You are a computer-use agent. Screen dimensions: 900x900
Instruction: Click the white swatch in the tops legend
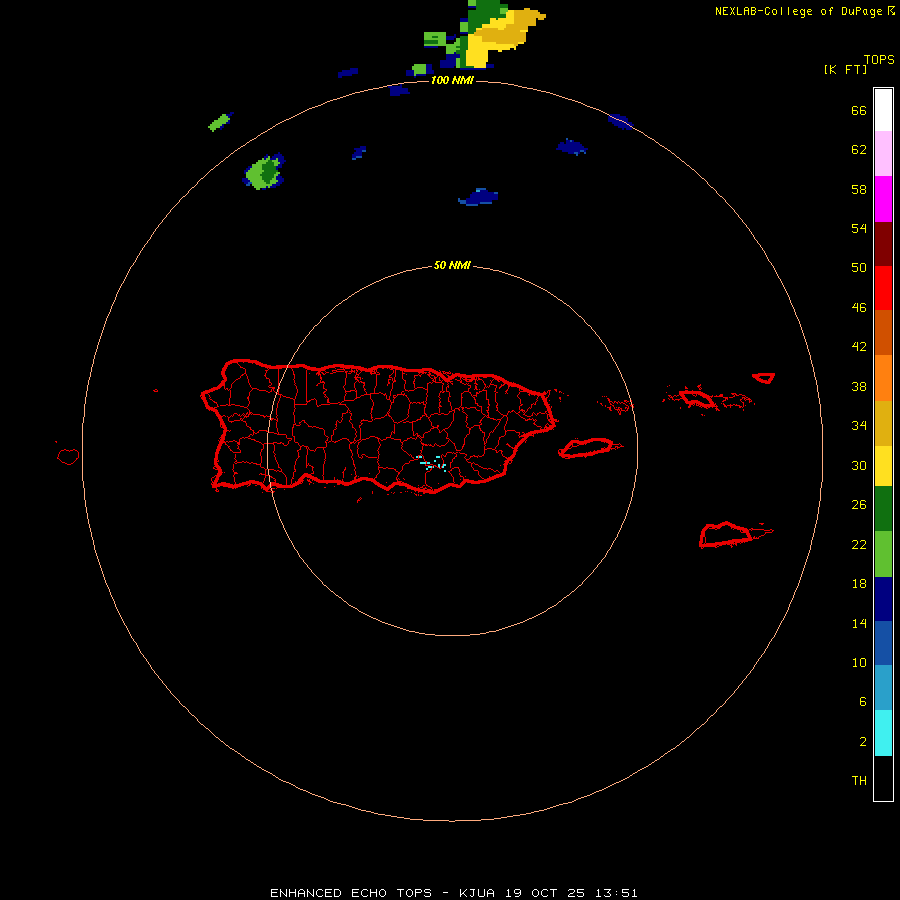tap(883, 110)
